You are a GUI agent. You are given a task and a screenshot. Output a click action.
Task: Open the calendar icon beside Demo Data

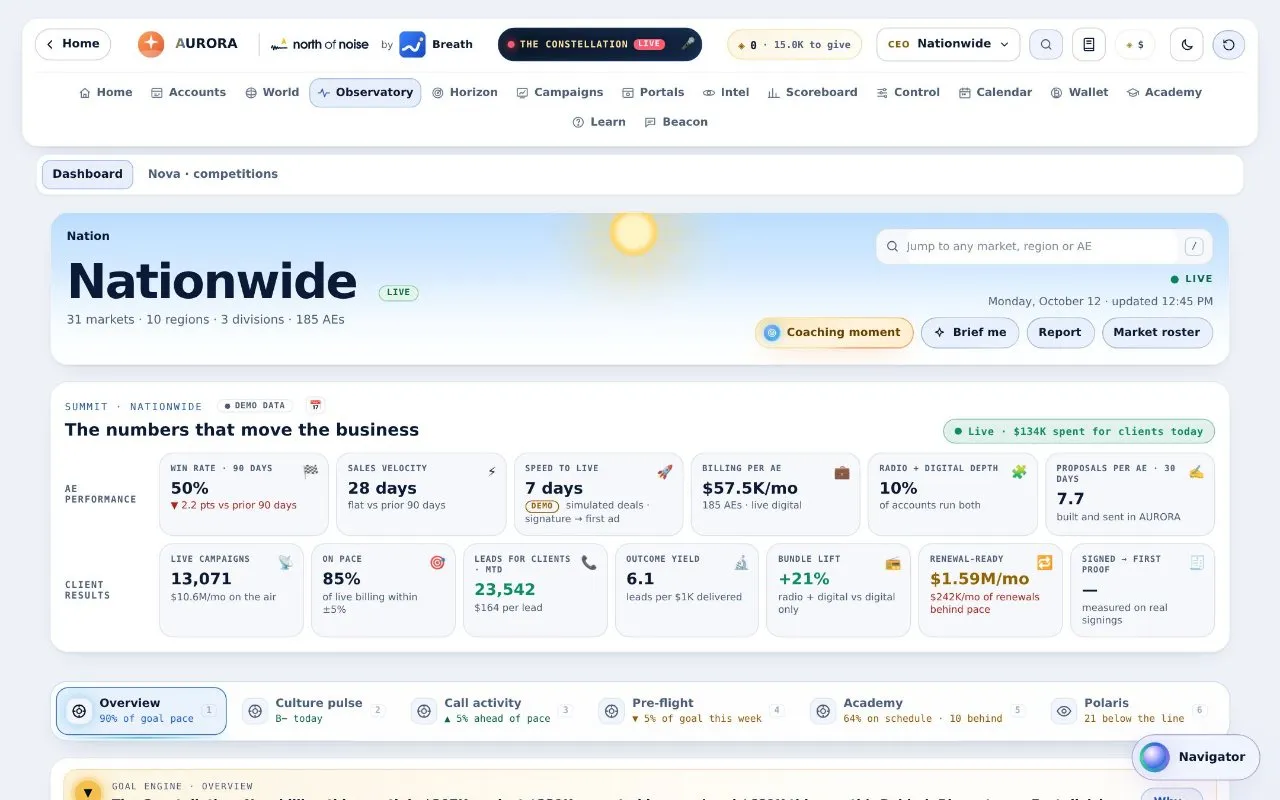316,406
